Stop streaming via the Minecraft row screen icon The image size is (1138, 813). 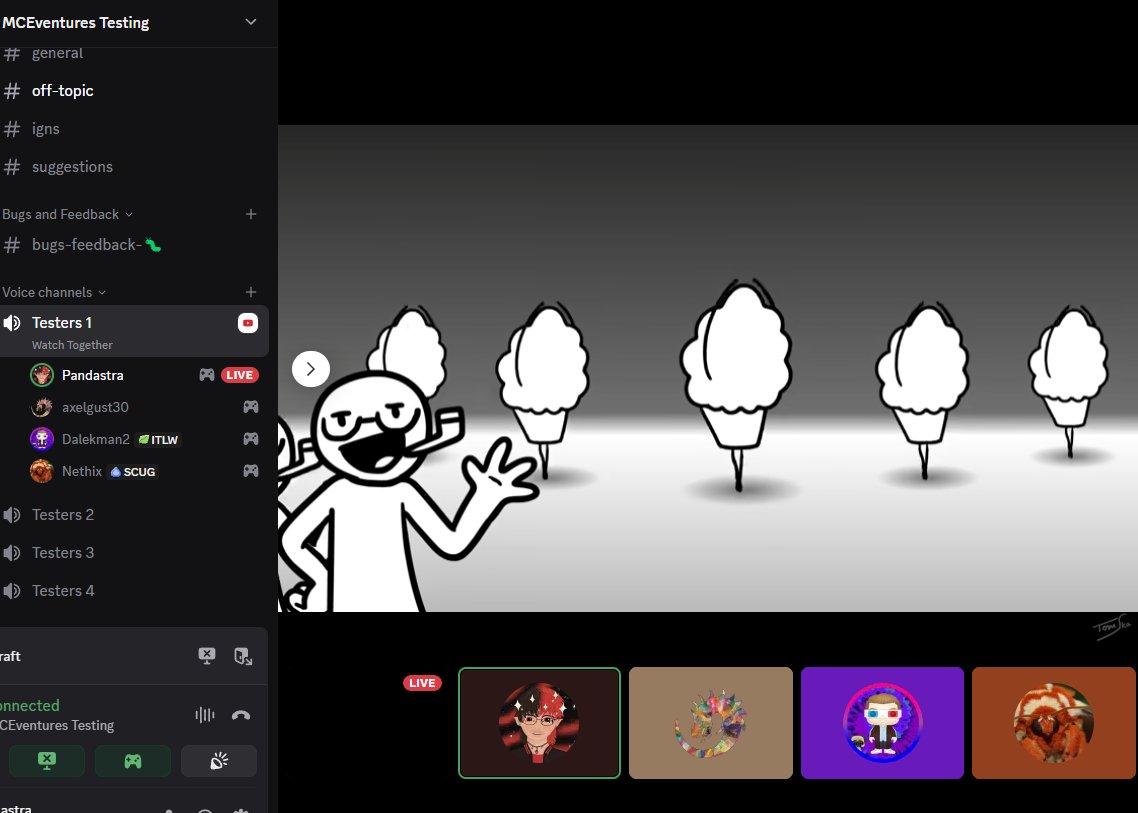[207, 656]
